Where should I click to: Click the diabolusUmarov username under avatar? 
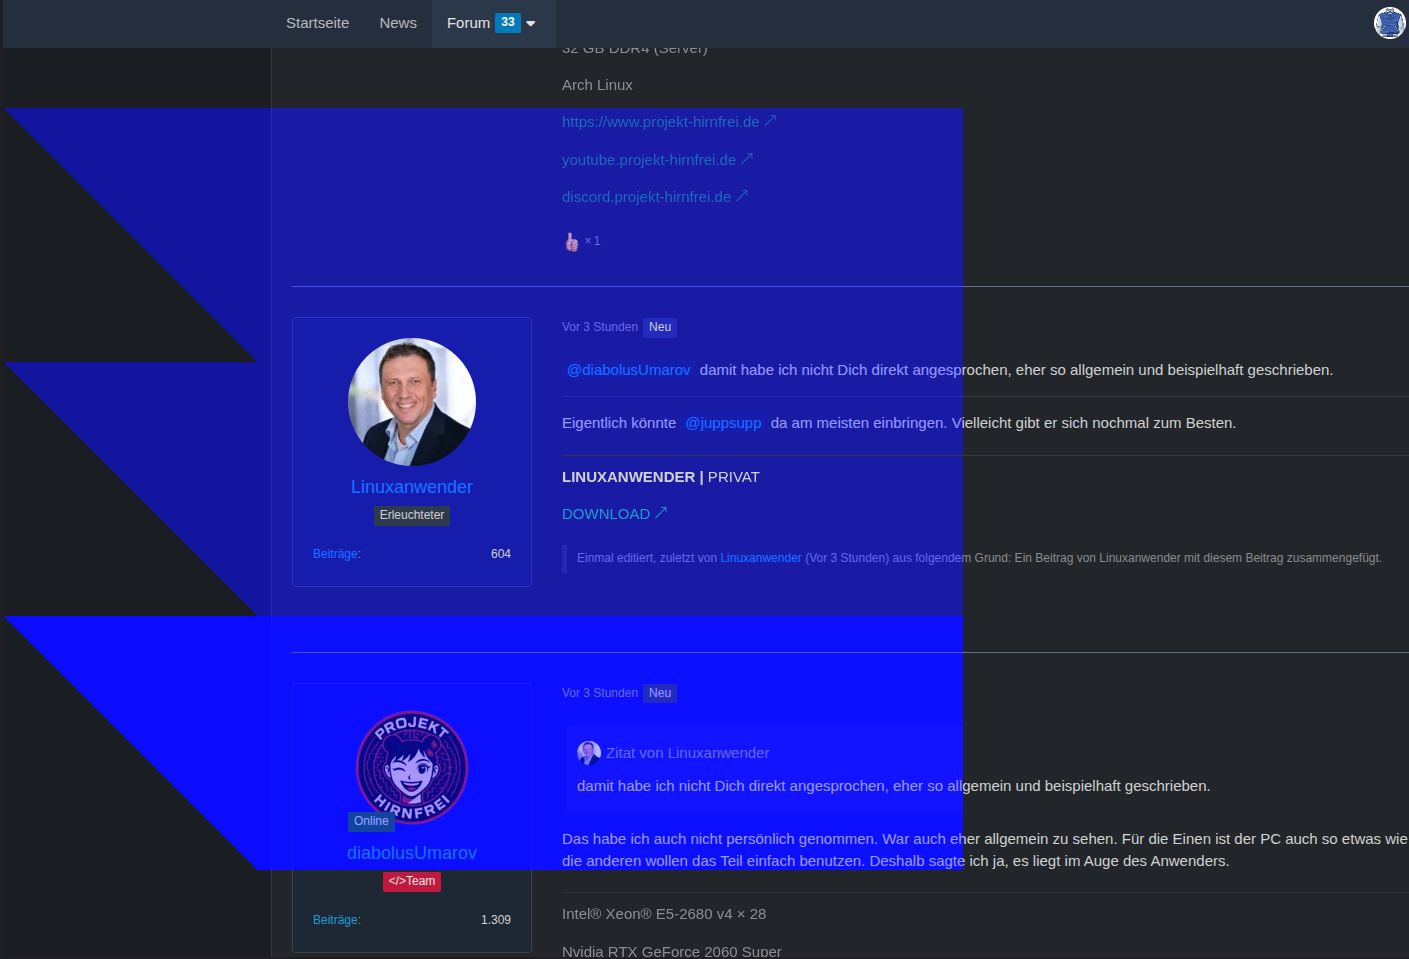point(412,853)
